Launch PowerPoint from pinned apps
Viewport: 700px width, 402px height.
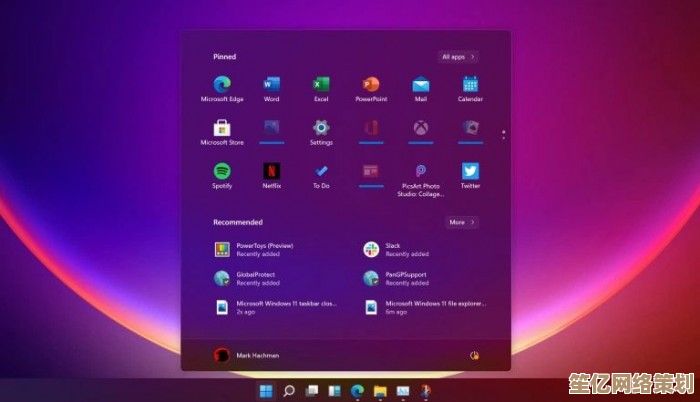click(371, 89)
